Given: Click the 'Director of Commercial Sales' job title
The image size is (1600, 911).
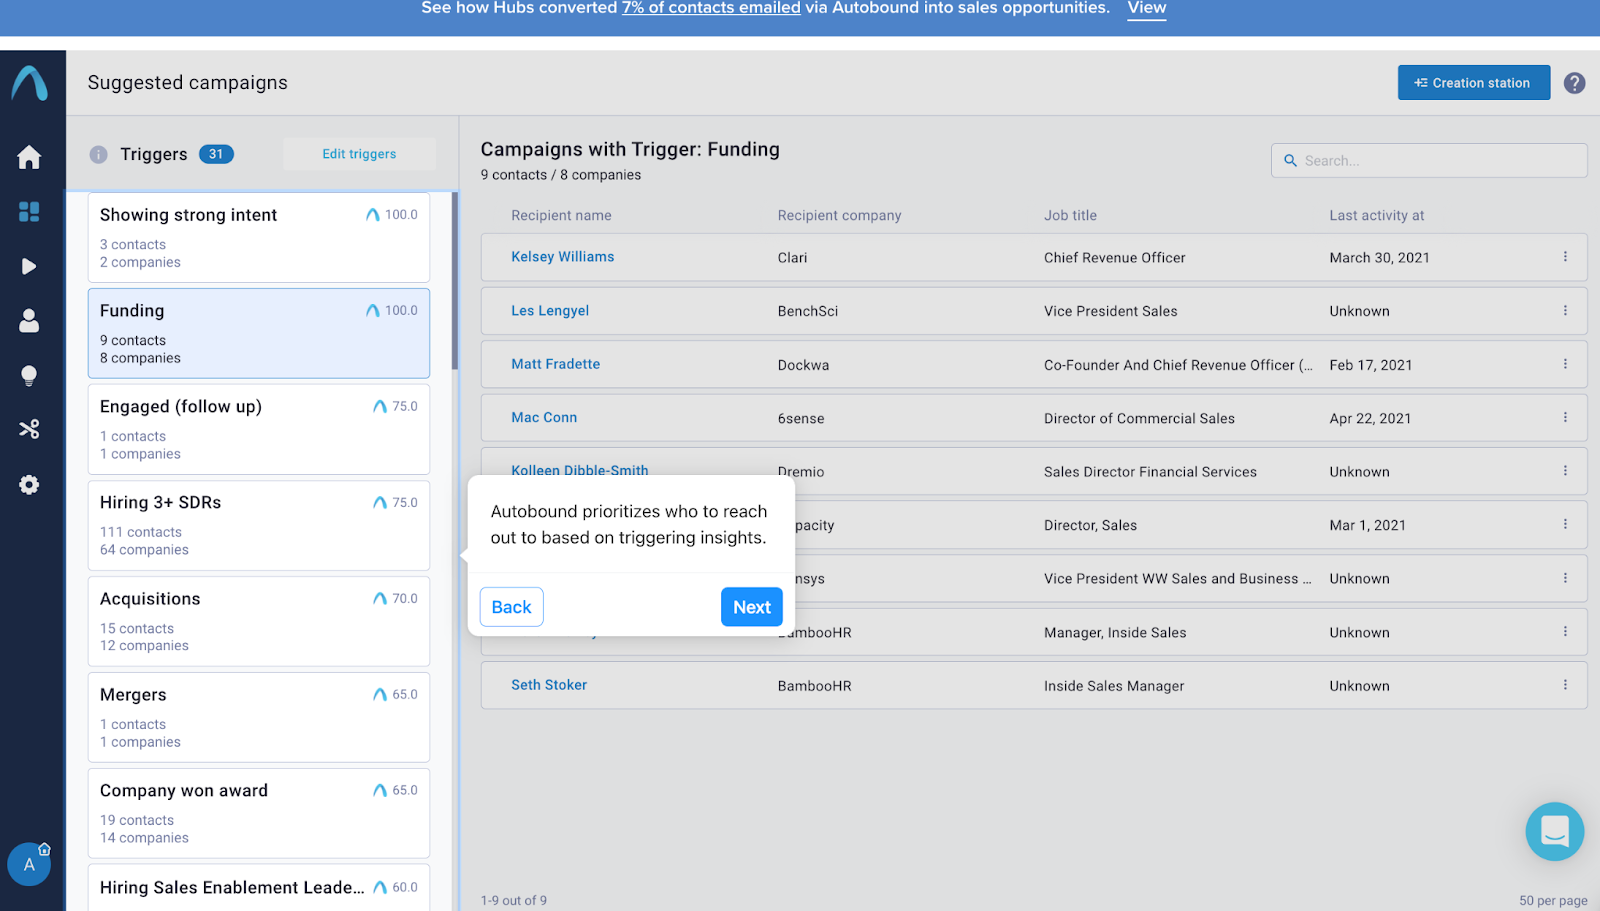Looking at the screenshot, I should [x=1139, y=419].
